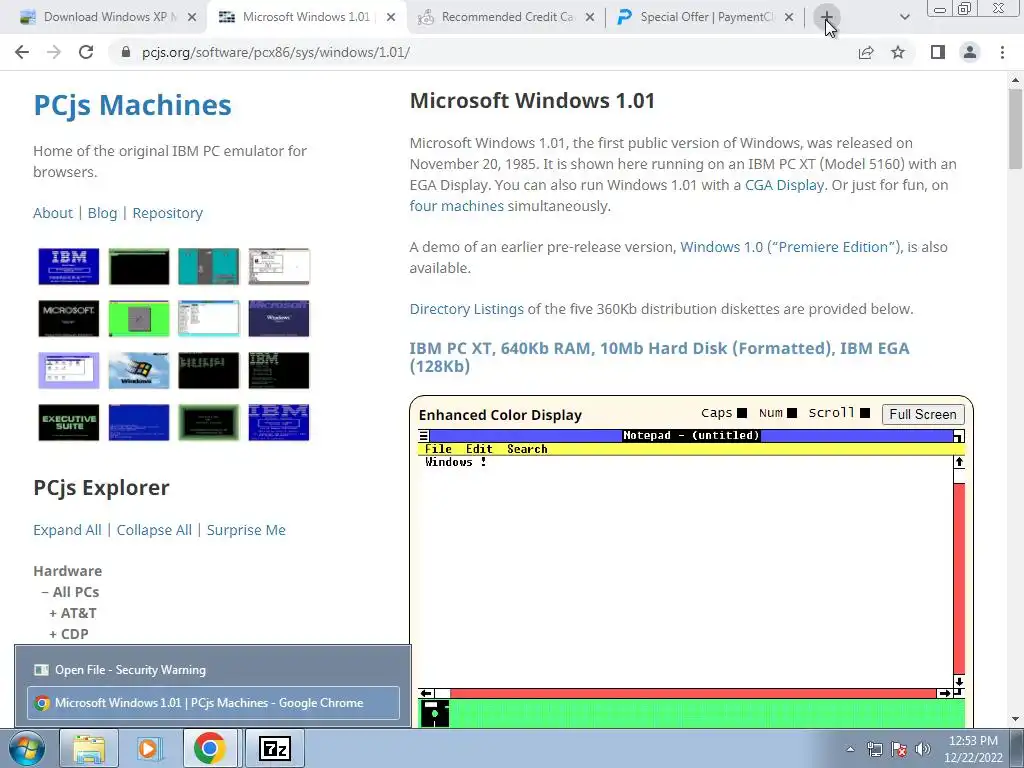
Task: Open the Blog link
Action: (103, 213)
